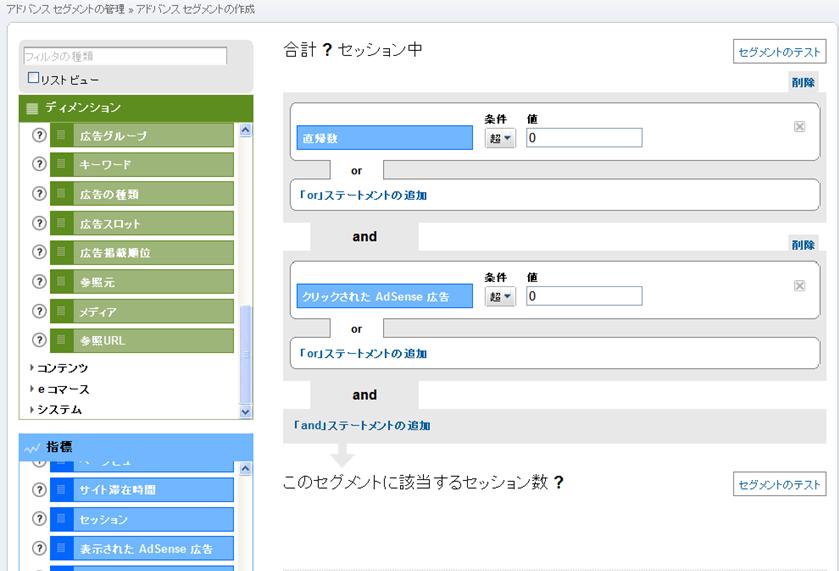Click metrics list scroll up arrow
839x571 pixels.
point(246,469)
